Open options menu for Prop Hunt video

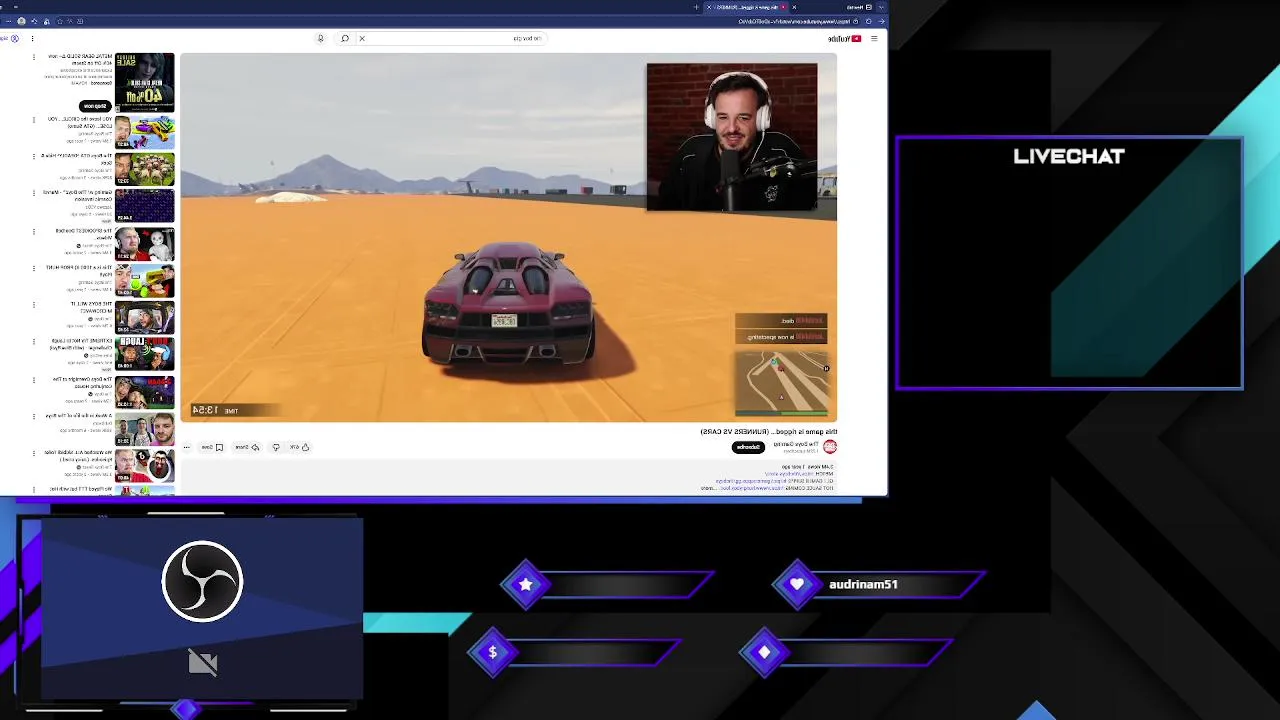tap(33, 268)
